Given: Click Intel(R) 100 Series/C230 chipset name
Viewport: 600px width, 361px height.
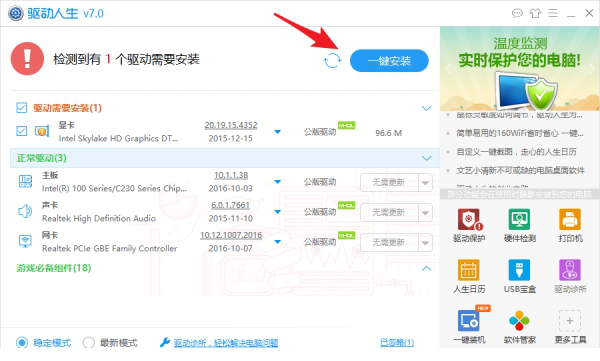Looking at the screenshot, I should point(114,188).
